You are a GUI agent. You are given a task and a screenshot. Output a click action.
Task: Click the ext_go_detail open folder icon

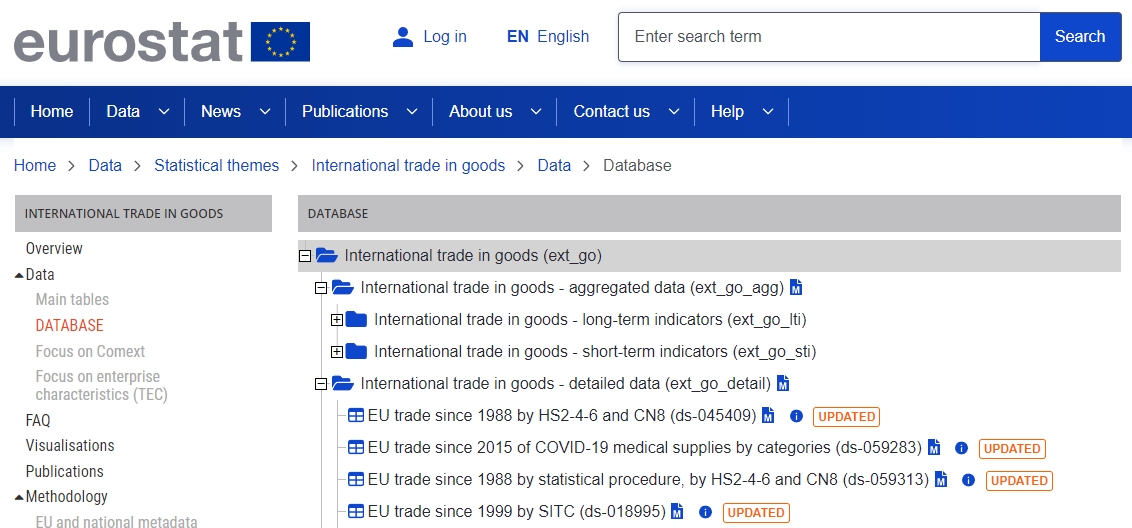coord(343,384)
